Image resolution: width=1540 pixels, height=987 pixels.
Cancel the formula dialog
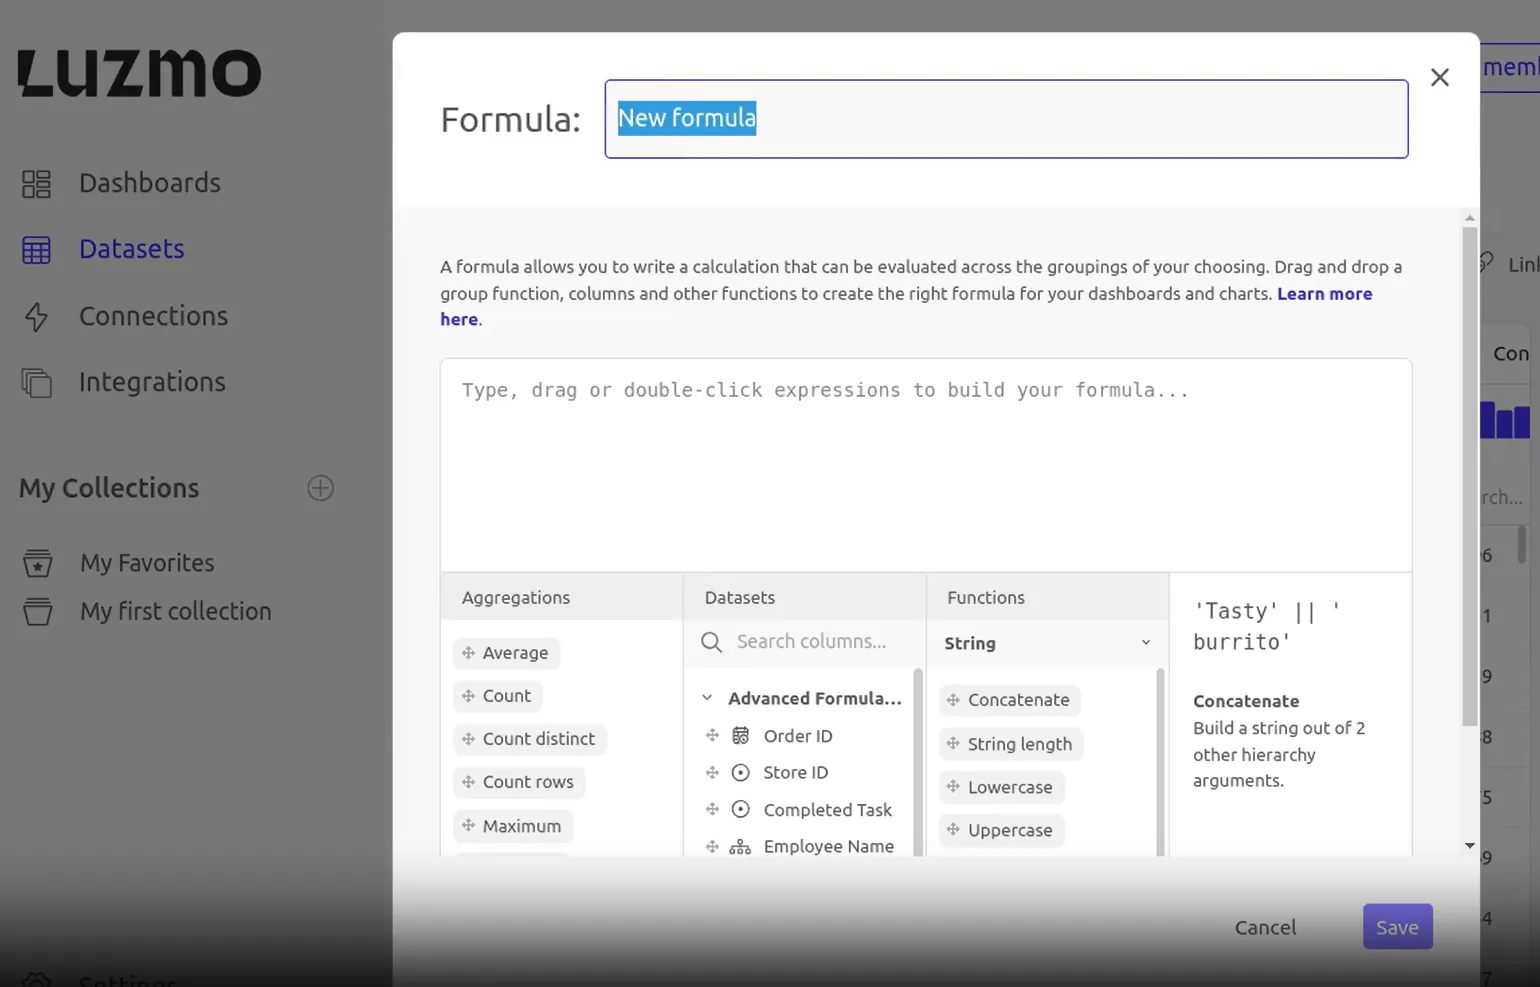click(x=1265, y=927)
